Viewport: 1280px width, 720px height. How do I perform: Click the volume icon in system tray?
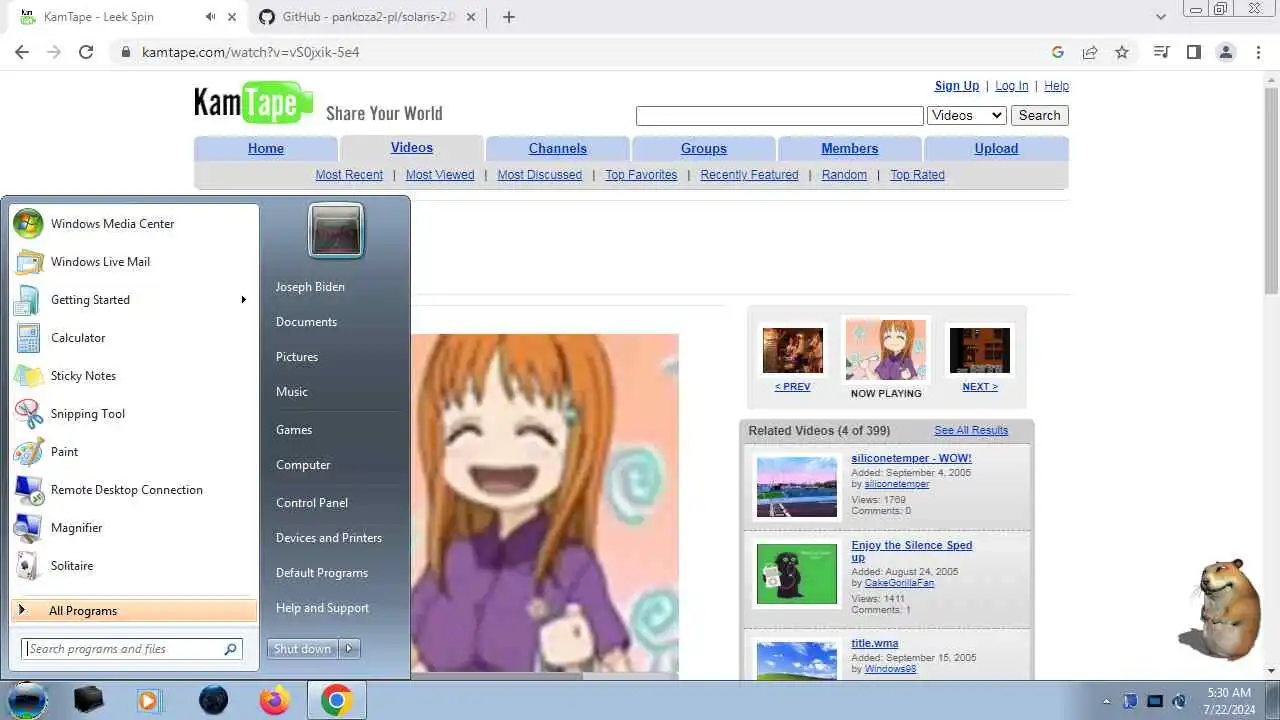click(x=1180, y=701)
